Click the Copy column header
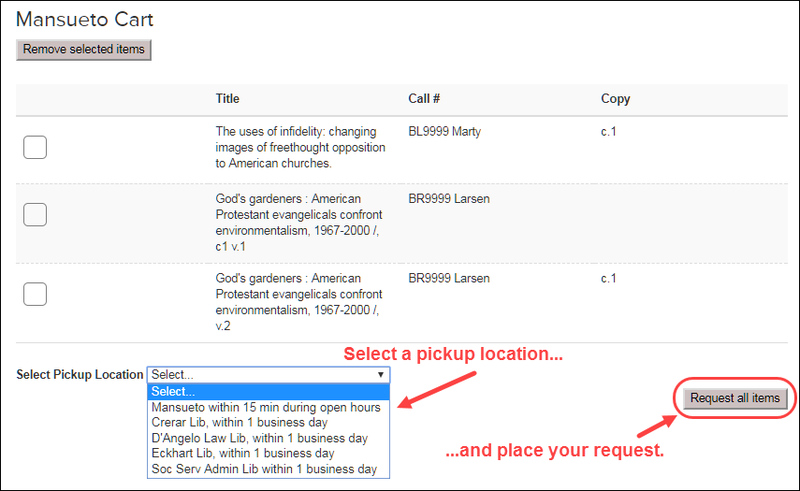Viewport: 800px width, 491px height. click(615, 99)
